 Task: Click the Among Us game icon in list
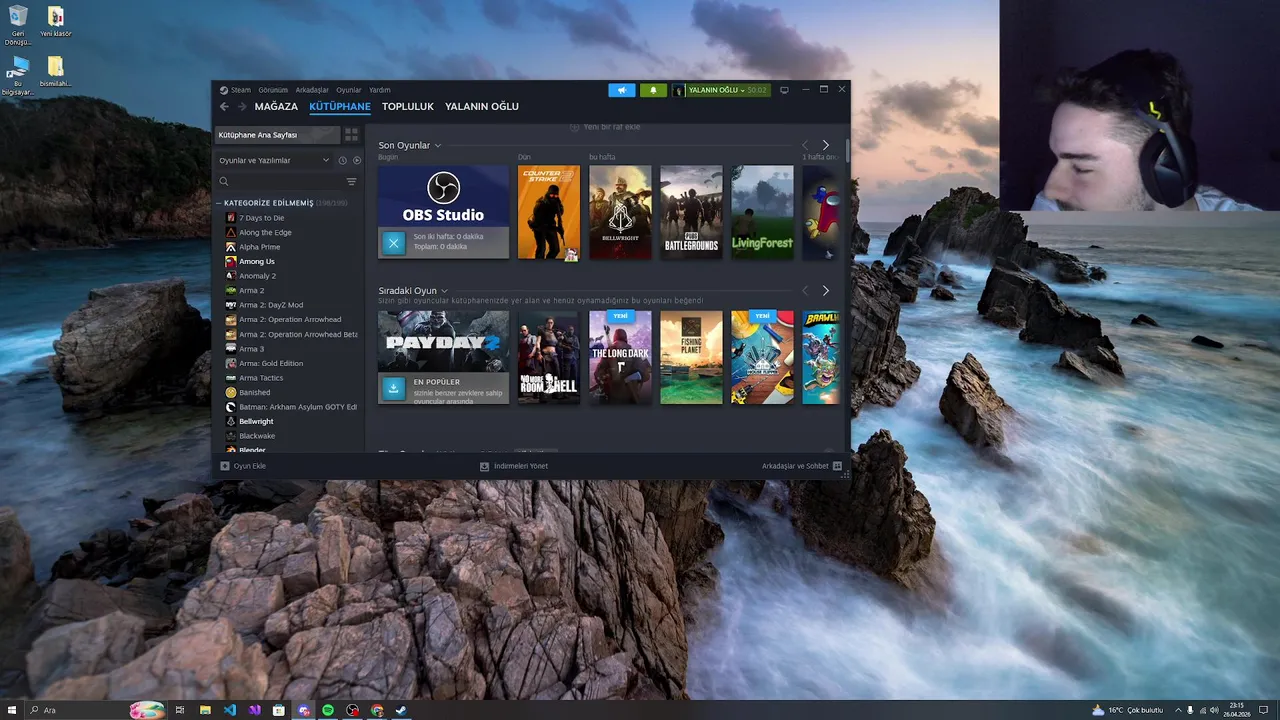[x=231, y=261]
